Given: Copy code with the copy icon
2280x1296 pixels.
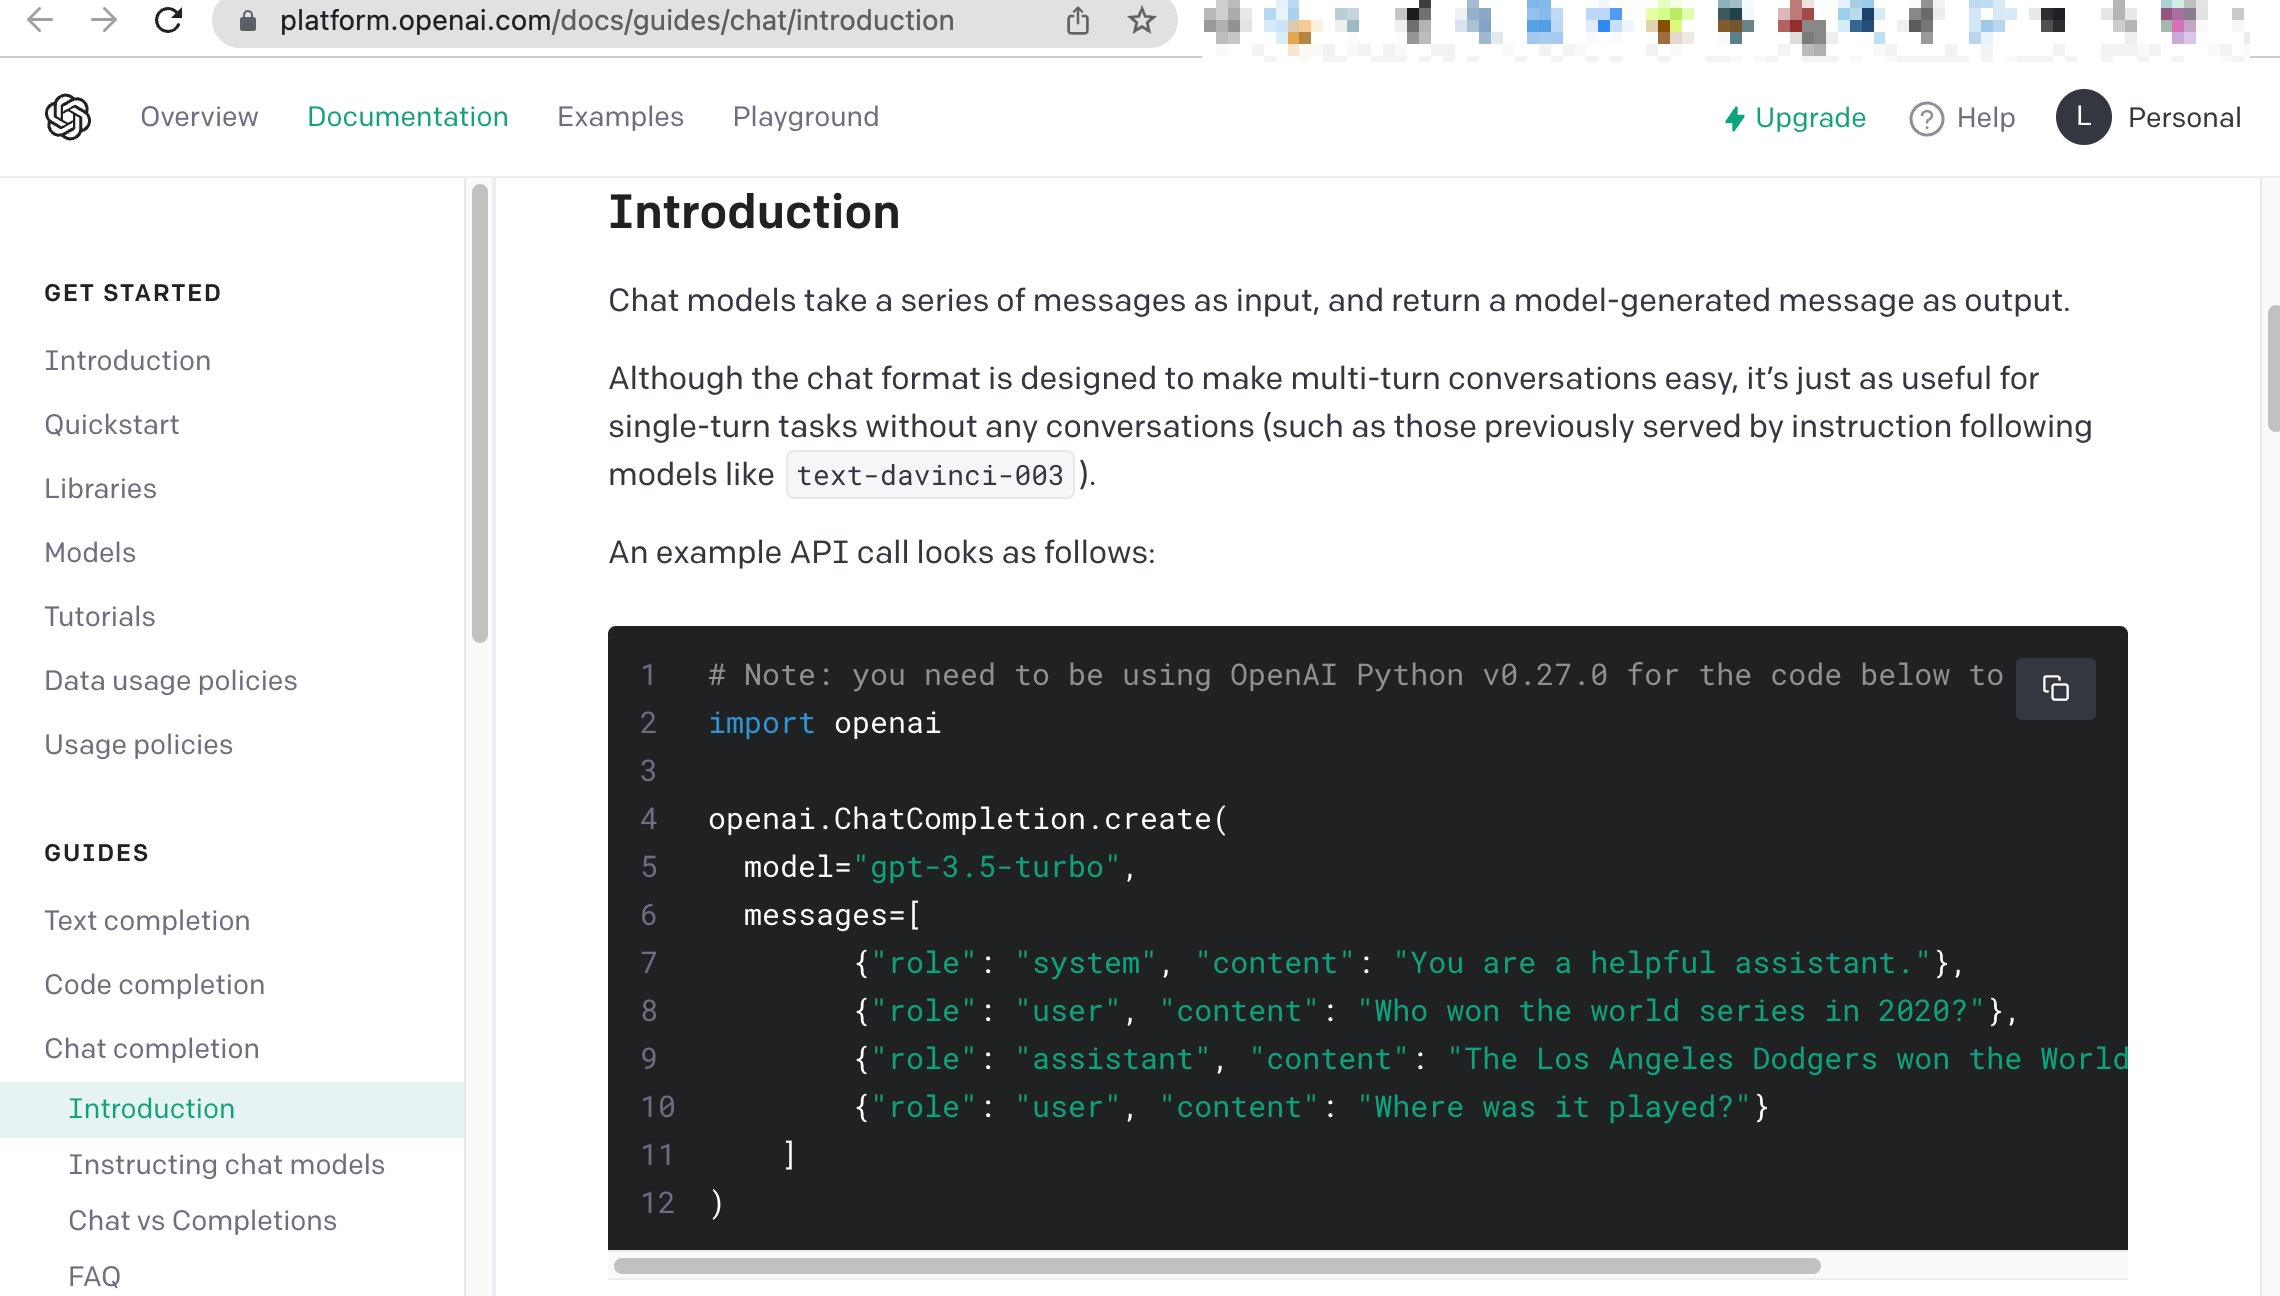Looking at the screenshot, I should [2056, 688].
